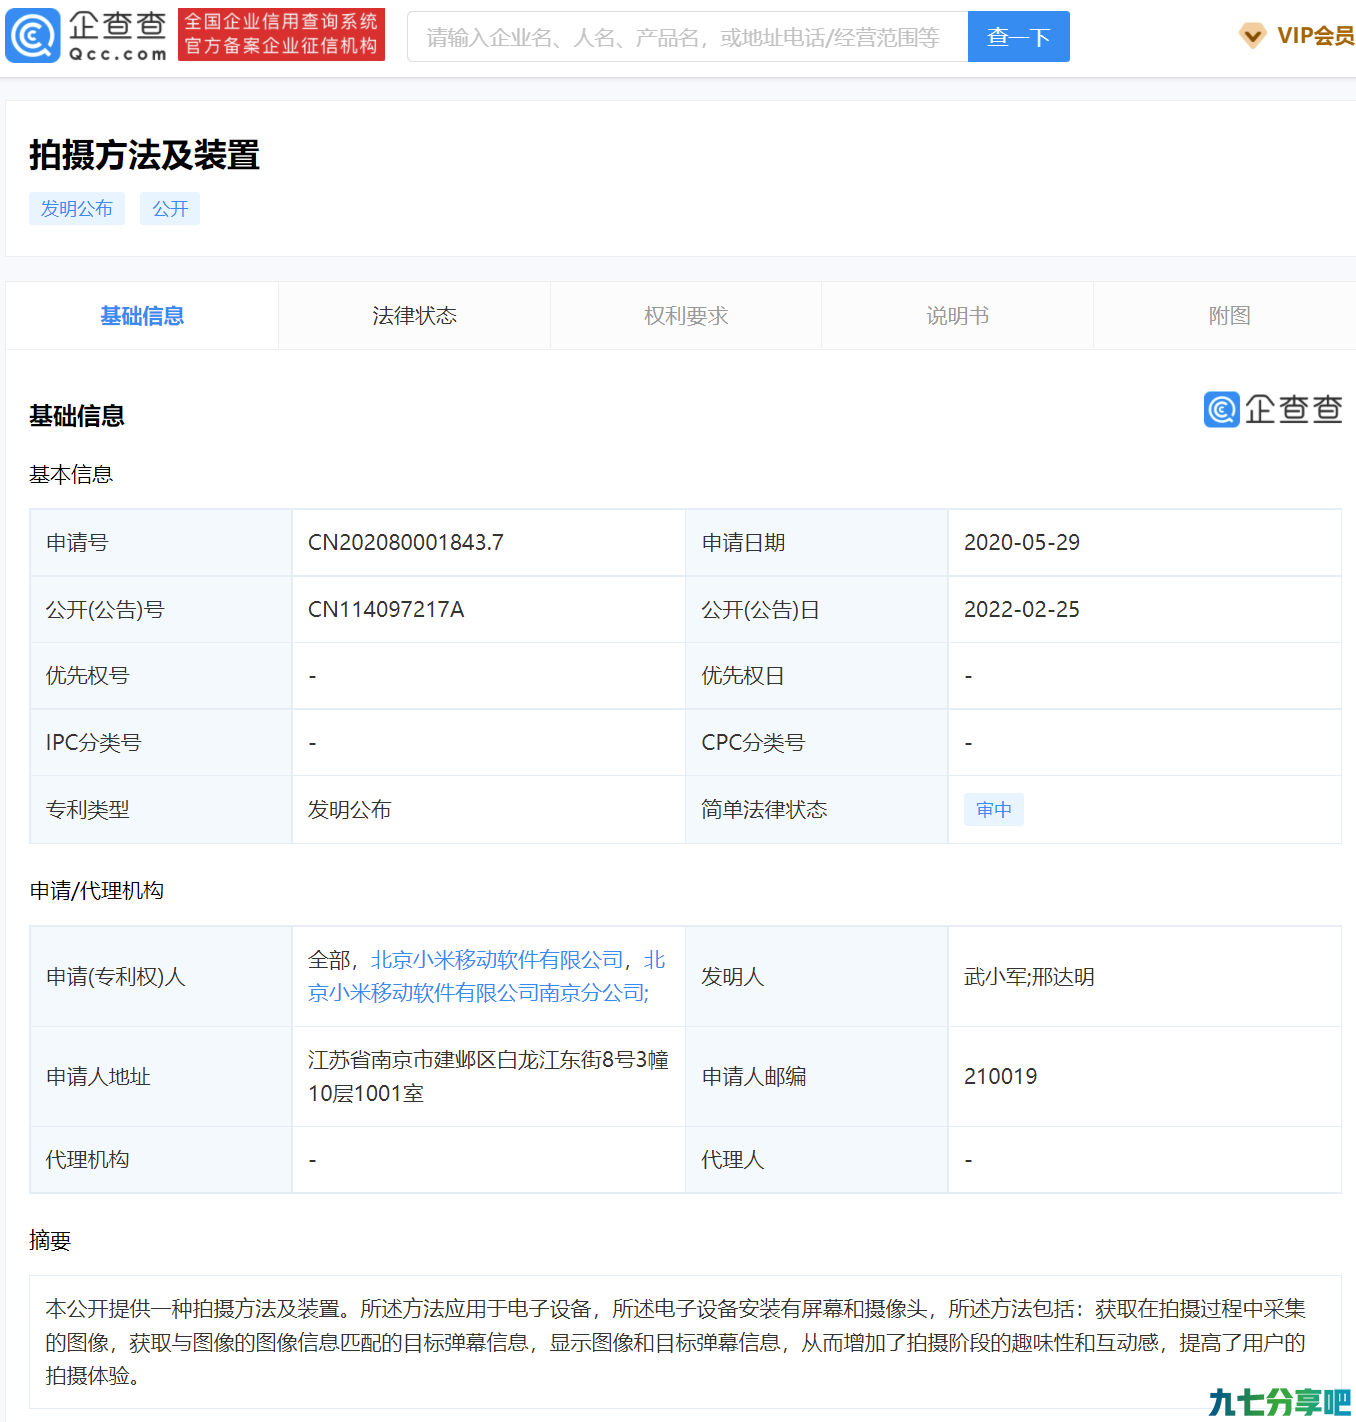
Task: Click the VIP会员 diamond icon
Action: point(1252,36)
